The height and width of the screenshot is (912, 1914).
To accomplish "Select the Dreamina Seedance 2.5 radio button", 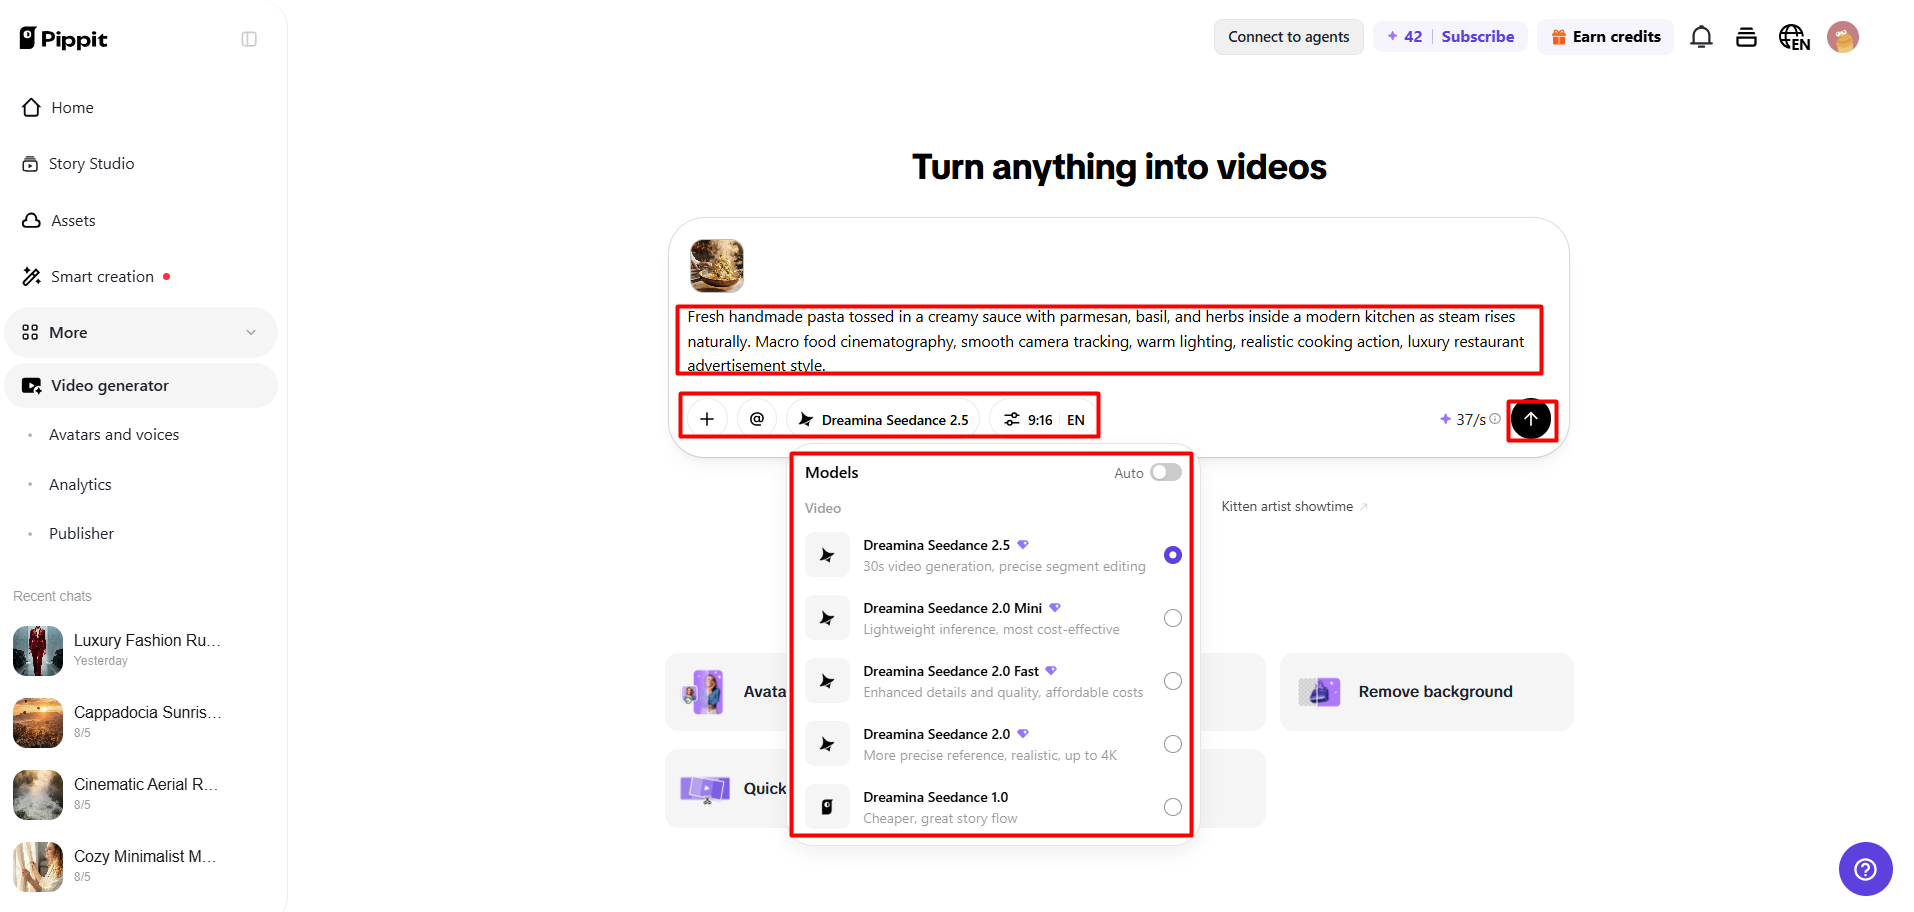I will pyautogui.click(x=1173, y=555).
